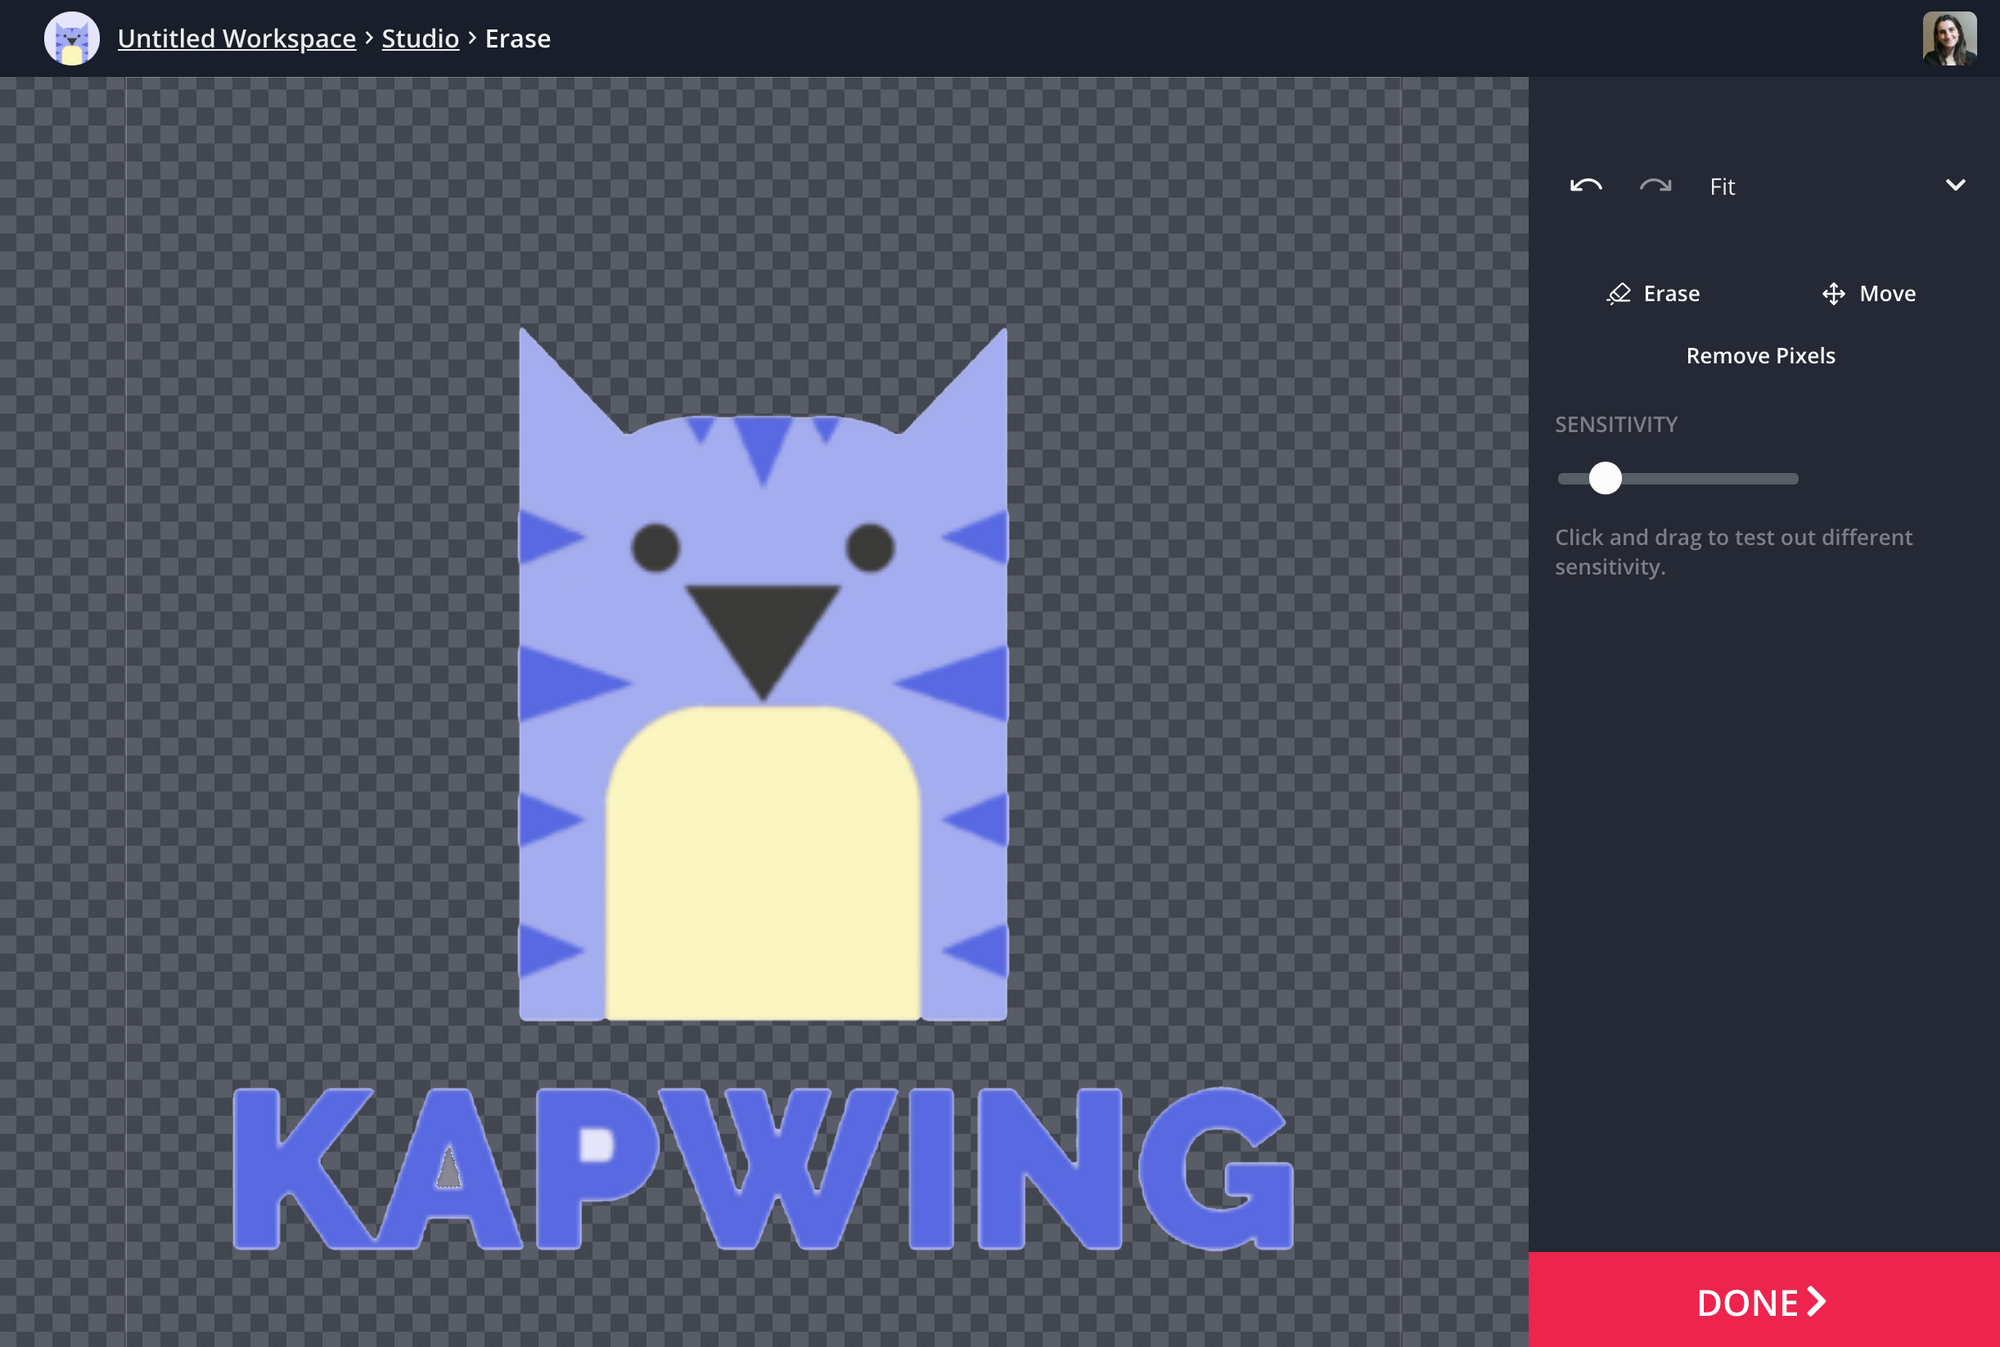Switch to the Erase mode label
Viewport: 2000px width, 1347px height.
click(1671, 294)
